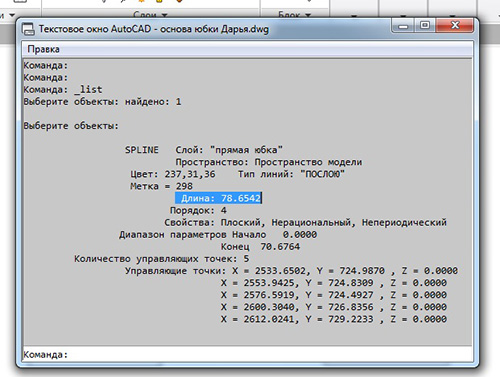Image resolution: width=500 pixels, height=377 pixels.
Task: Maximize the AutoCAD text window
Action: point(425,26)
